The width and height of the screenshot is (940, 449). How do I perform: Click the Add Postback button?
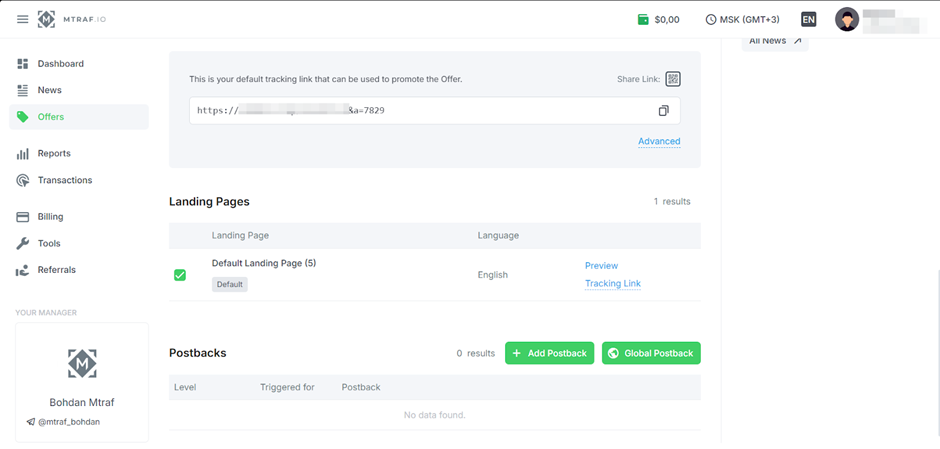coord(549,353)
